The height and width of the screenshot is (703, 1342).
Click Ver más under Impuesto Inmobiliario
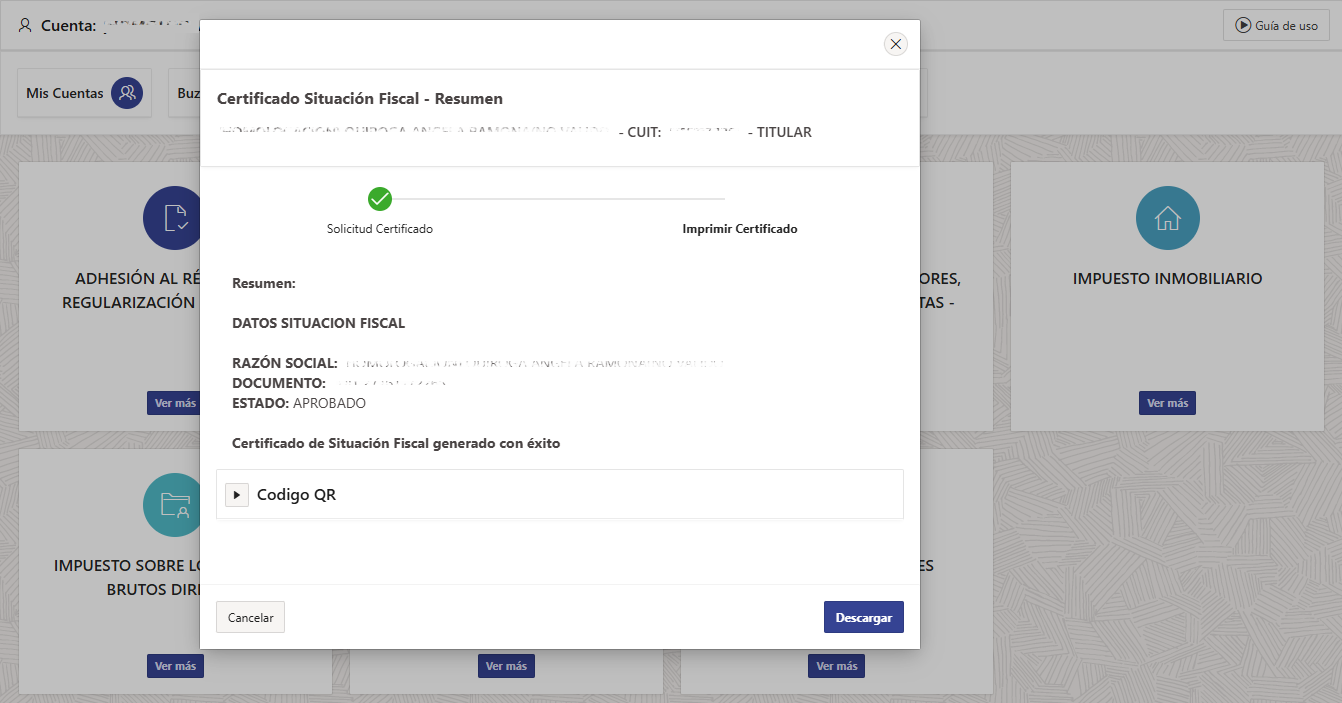click(x=1167, y=403)
